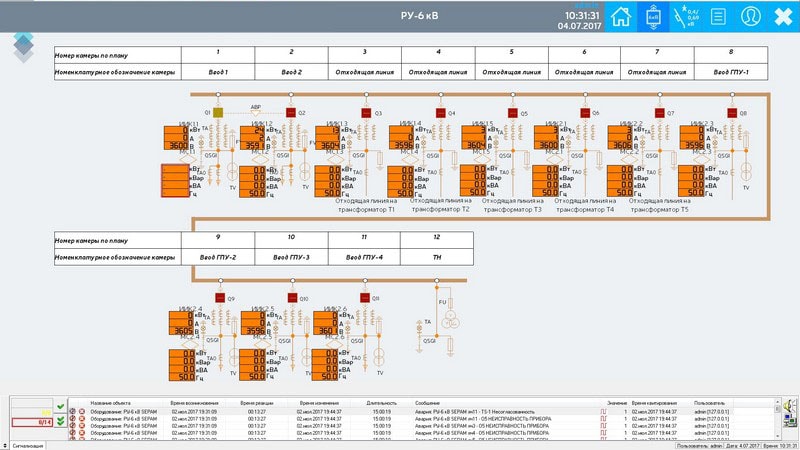This screenshot has width=800, height=450.
Task: Click the FU fuse symbol in cell 12
Action: (451, 303)
